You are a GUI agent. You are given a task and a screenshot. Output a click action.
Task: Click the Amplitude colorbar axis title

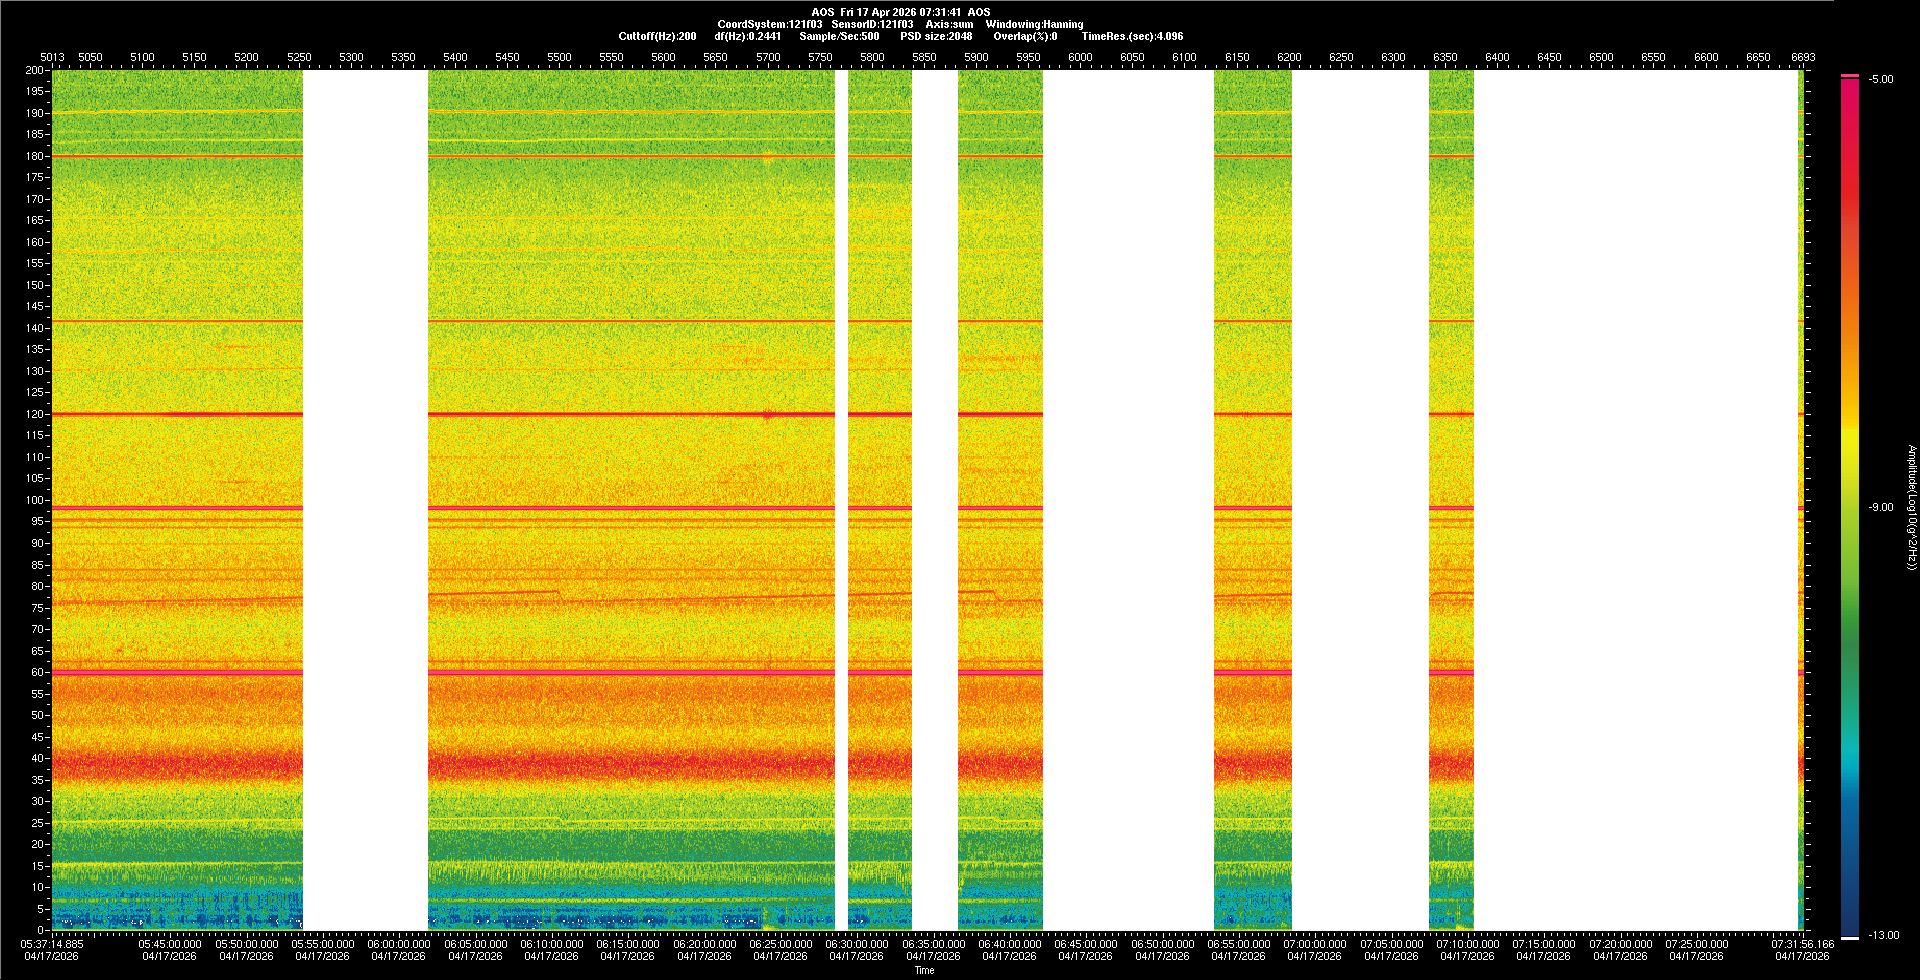click(1911, 508)
